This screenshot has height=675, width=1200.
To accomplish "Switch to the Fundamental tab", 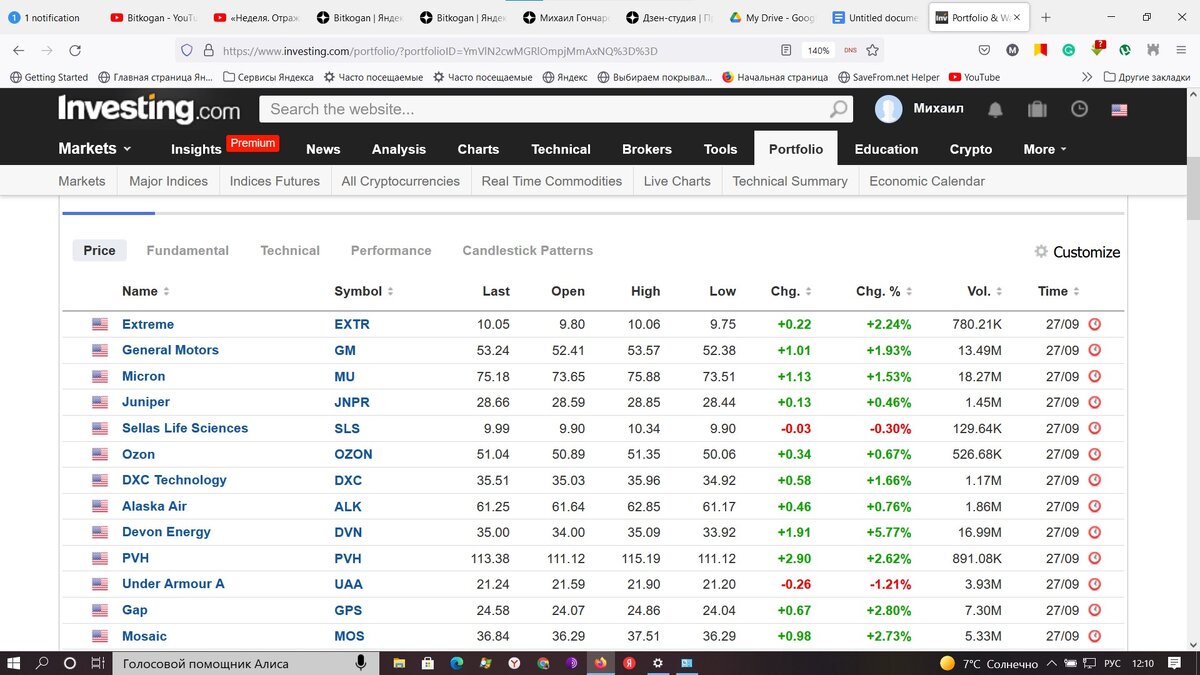I will pyautogui.click(x=187, y=250).
